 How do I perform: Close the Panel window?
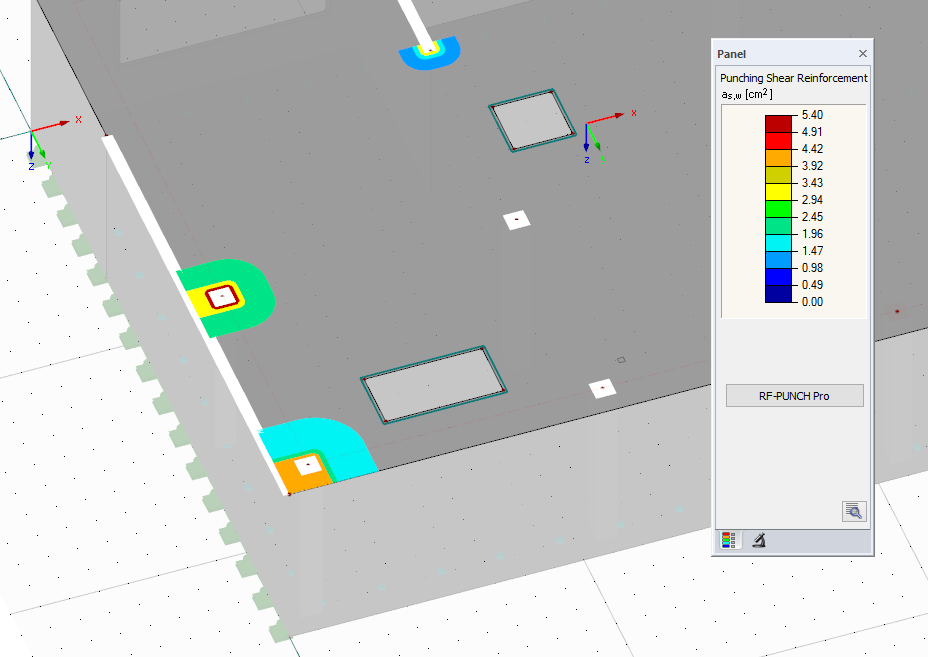[862, 53]
